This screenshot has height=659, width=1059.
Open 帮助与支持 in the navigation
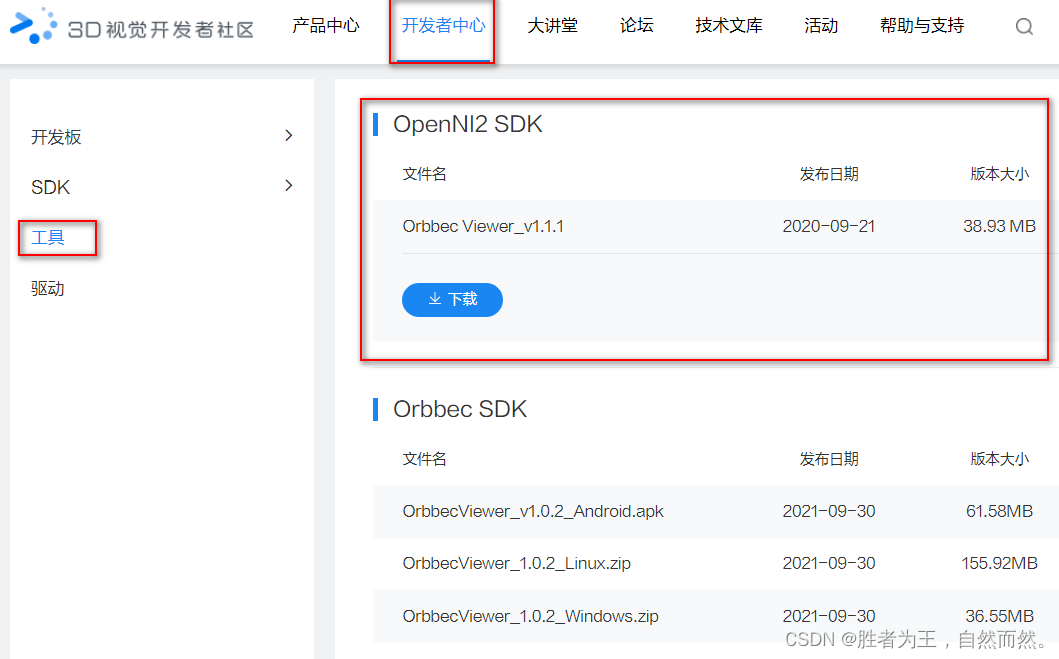click(922, 26)
